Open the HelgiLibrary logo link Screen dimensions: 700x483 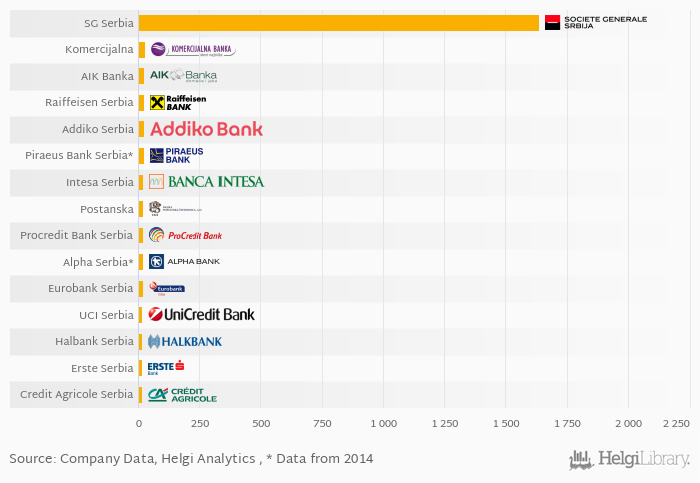pos(629,460)
